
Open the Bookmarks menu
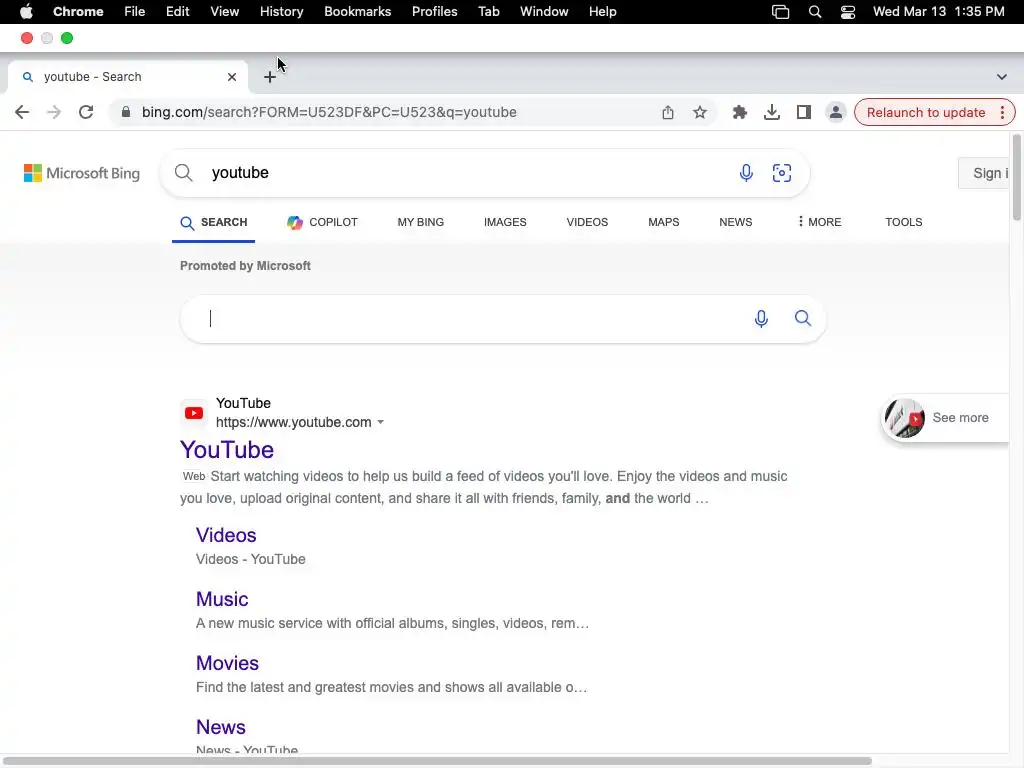pos(358,12)
